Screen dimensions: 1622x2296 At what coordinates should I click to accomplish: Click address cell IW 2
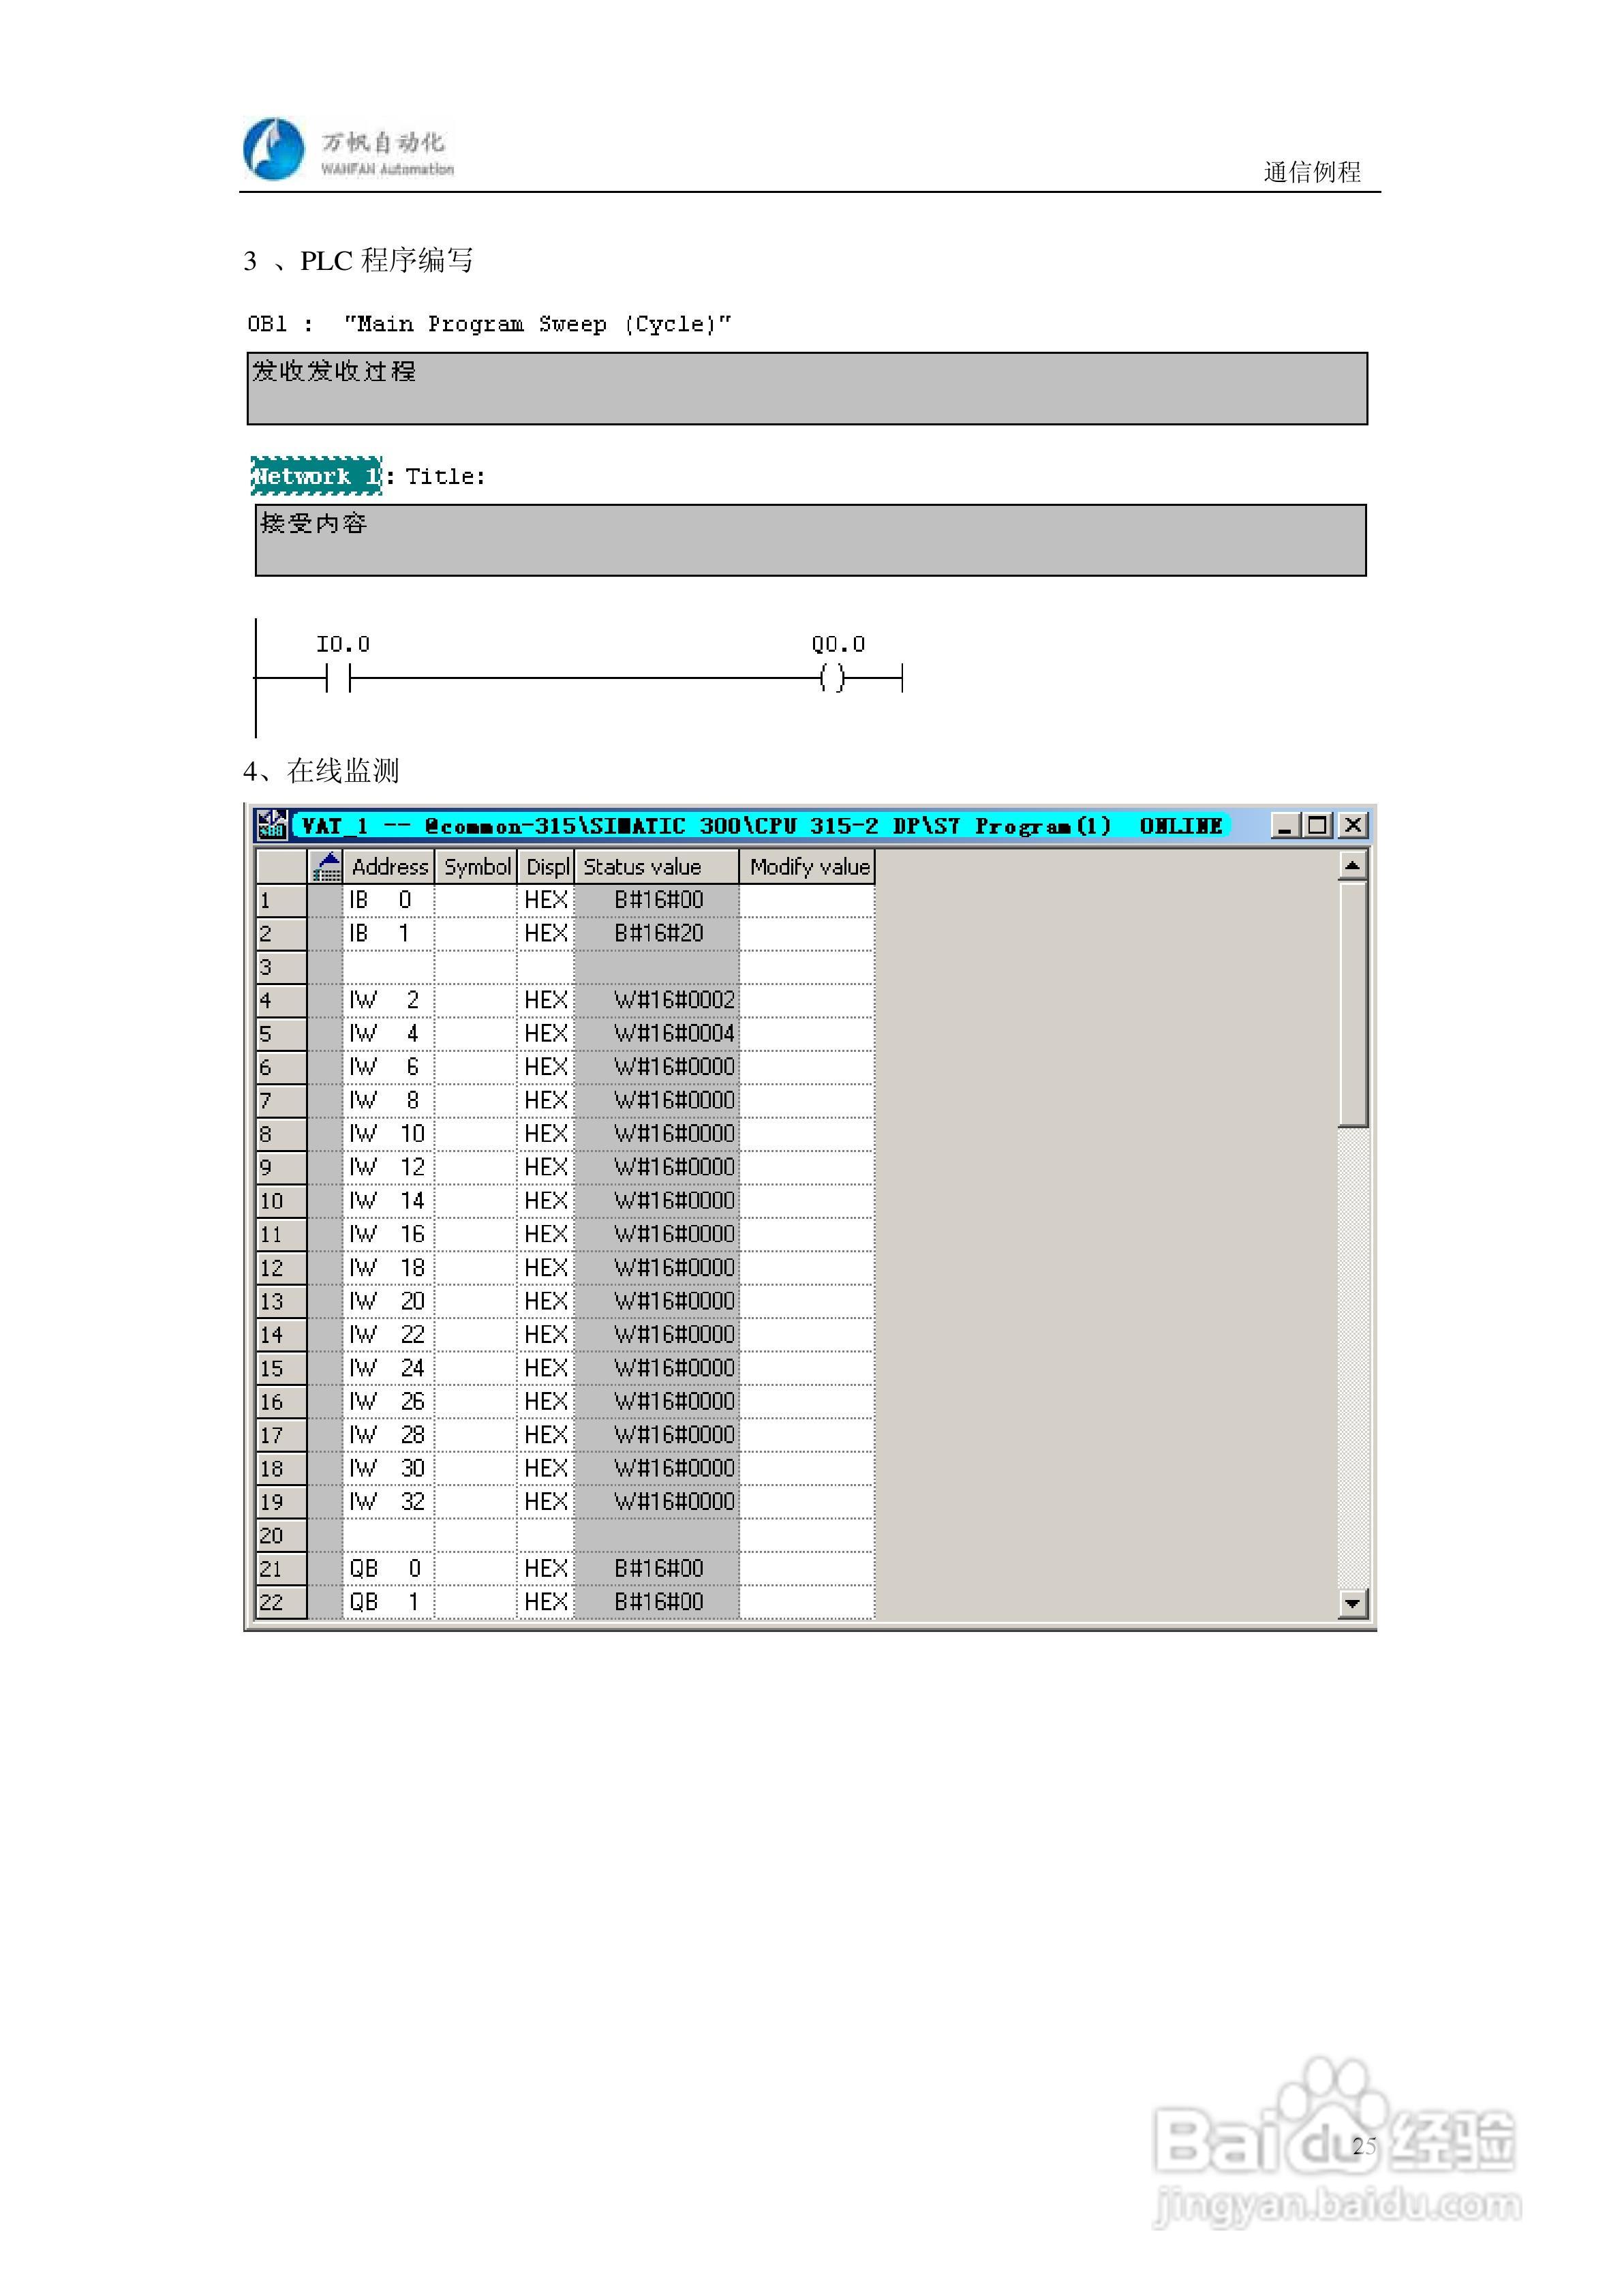pyautogui.click(x=388, y=1001)
